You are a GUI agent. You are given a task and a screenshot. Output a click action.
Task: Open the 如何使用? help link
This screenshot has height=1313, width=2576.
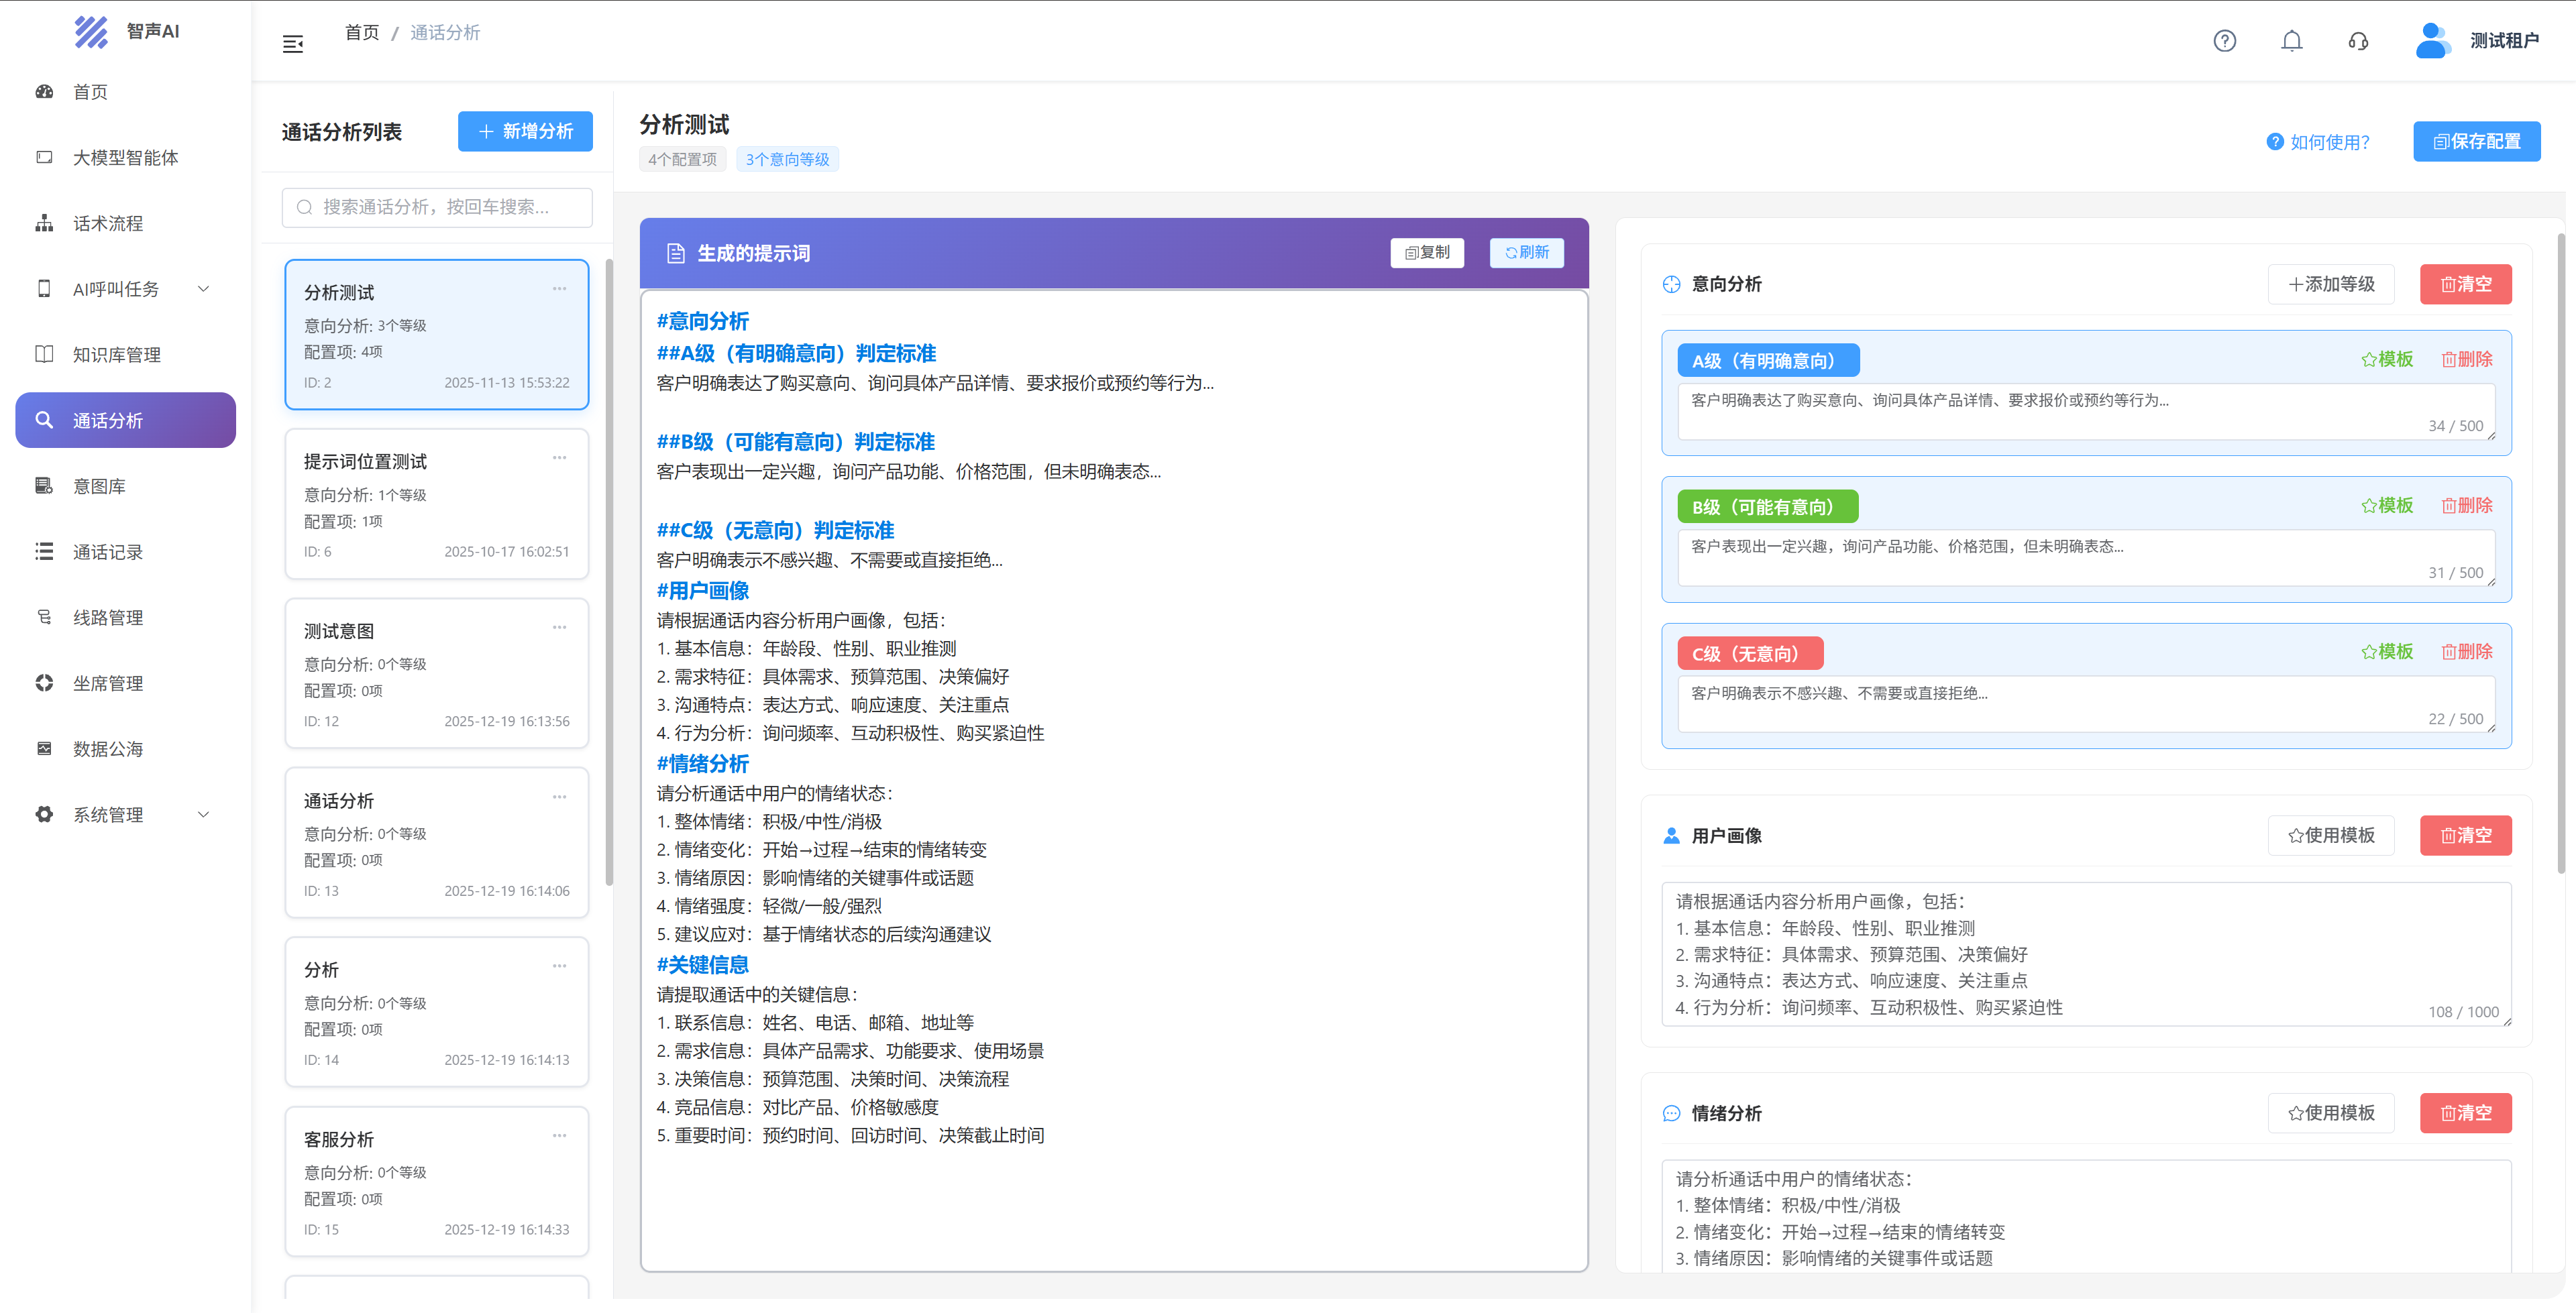point(2318,142)
